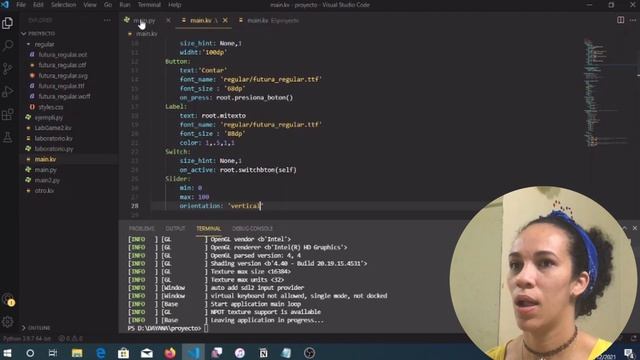This screenshot has height=360, width=640.
Task: Open the Edit menu
Action: pyautogui.click(x=38, y=5)
